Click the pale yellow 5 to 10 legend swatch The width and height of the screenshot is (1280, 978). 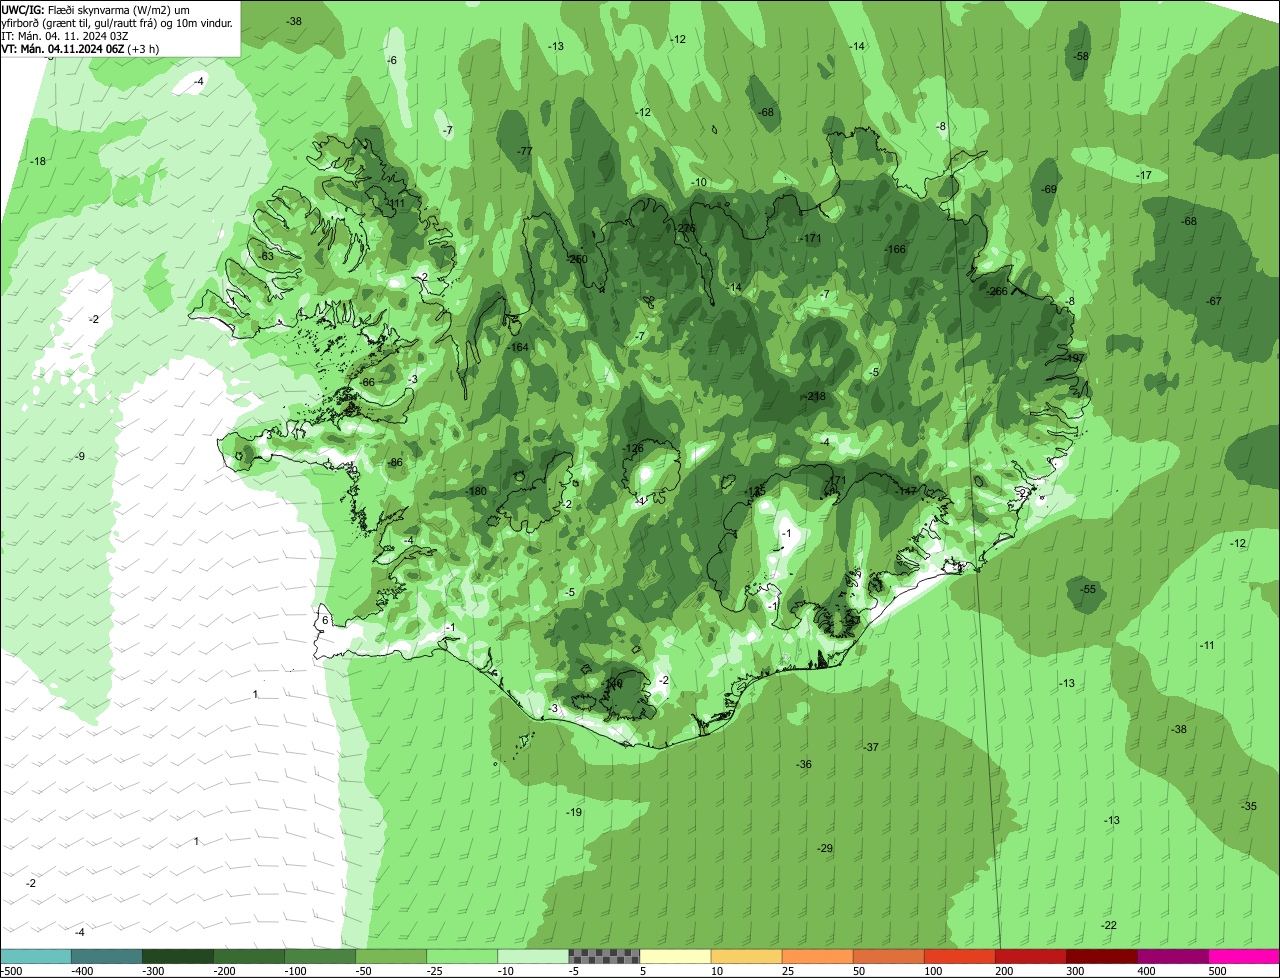[x=675, y=957]
